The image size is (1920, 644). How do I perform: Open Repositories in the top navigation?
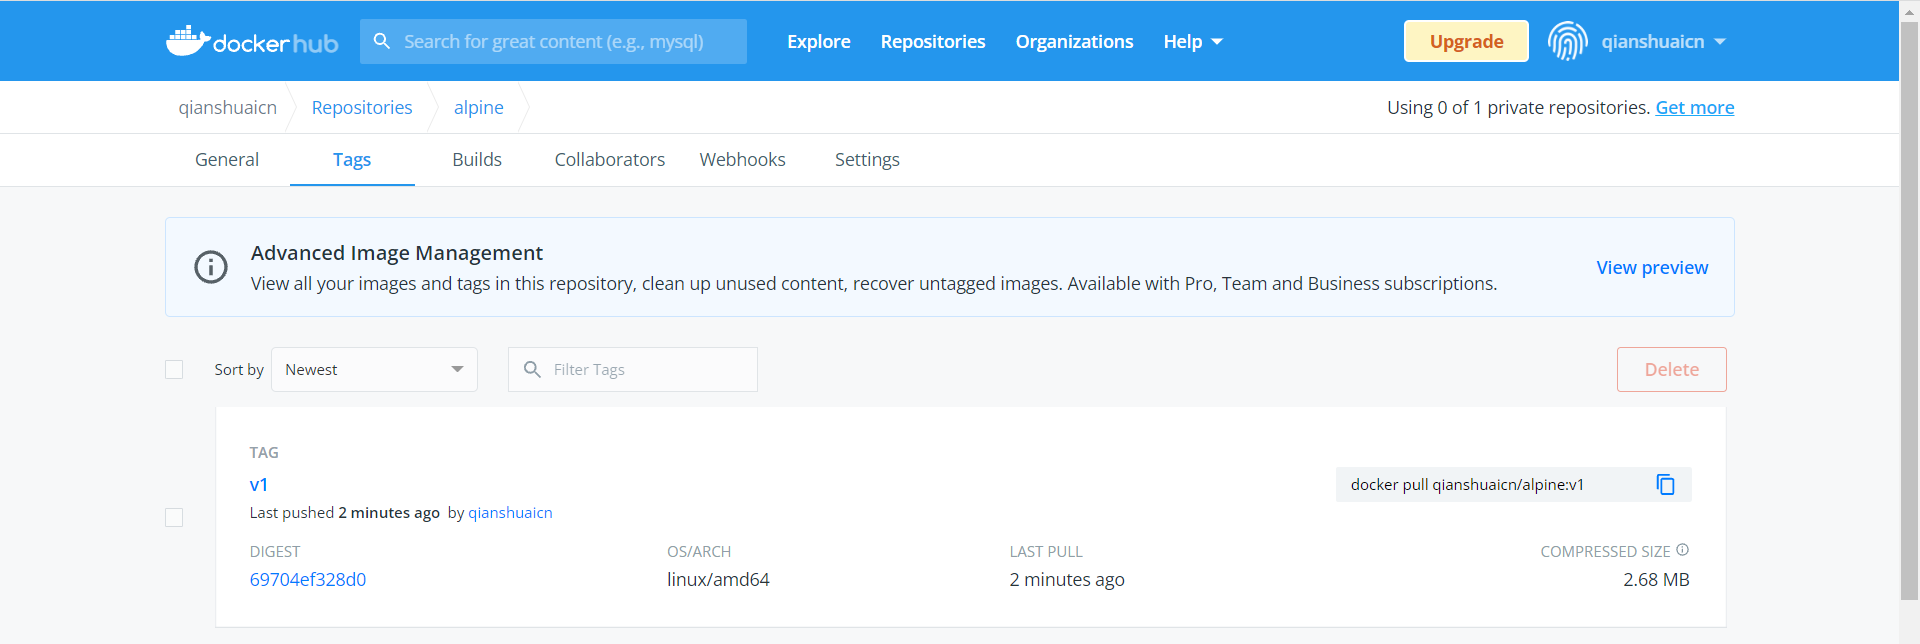tap(932, 41)
